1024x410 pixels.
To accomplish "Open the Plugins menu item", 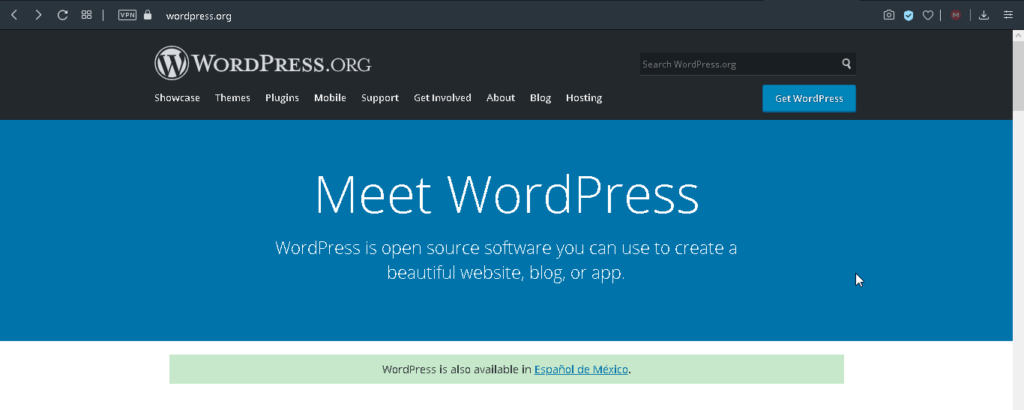I will [282, 98].
